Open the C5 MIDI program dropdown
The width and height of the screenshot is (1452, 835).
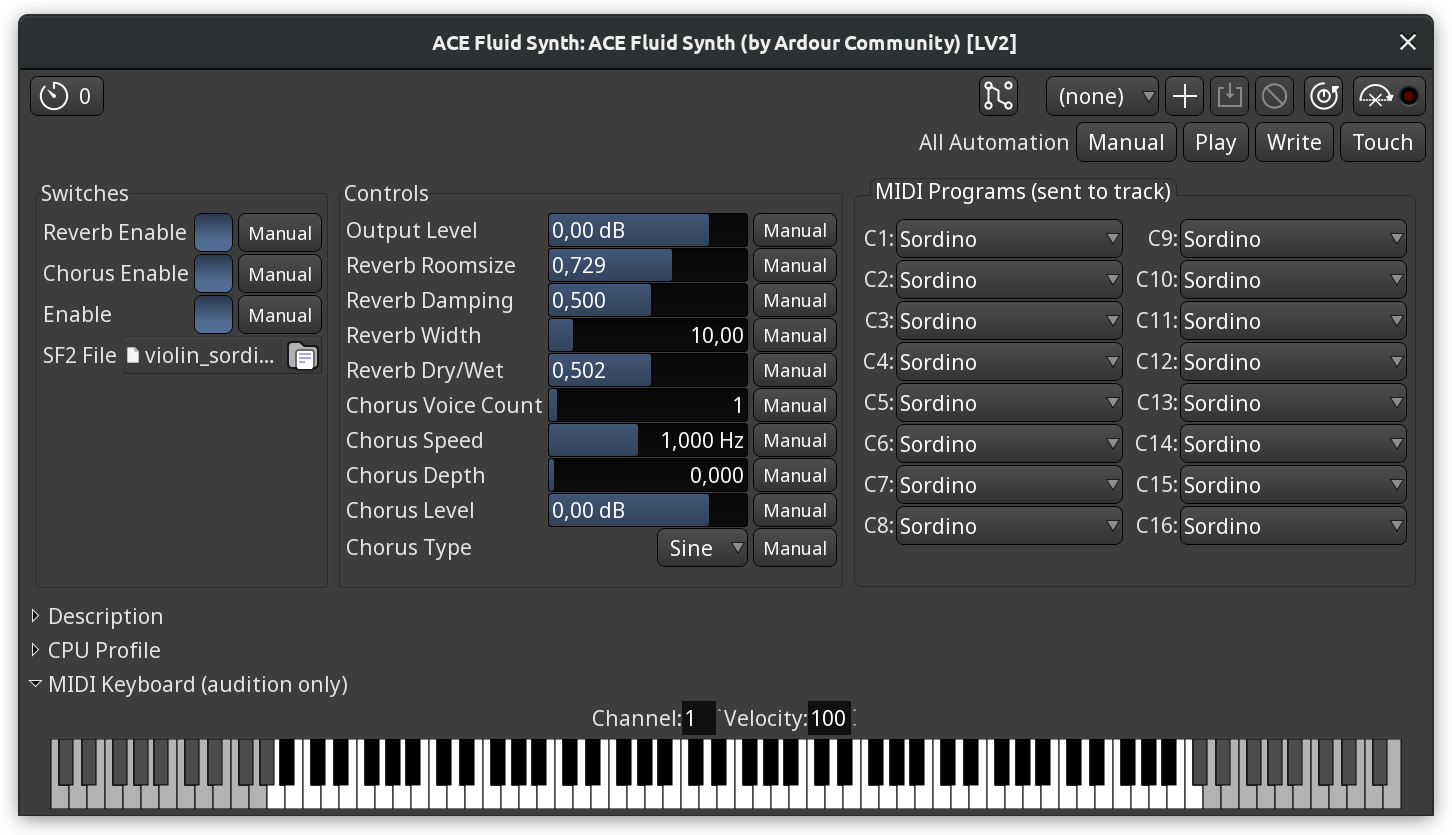click(1009, 403)
